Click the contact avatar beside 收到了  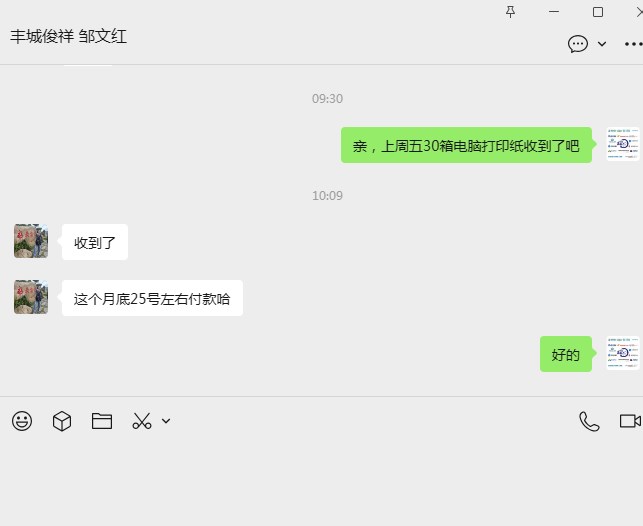tap(31, 241)
